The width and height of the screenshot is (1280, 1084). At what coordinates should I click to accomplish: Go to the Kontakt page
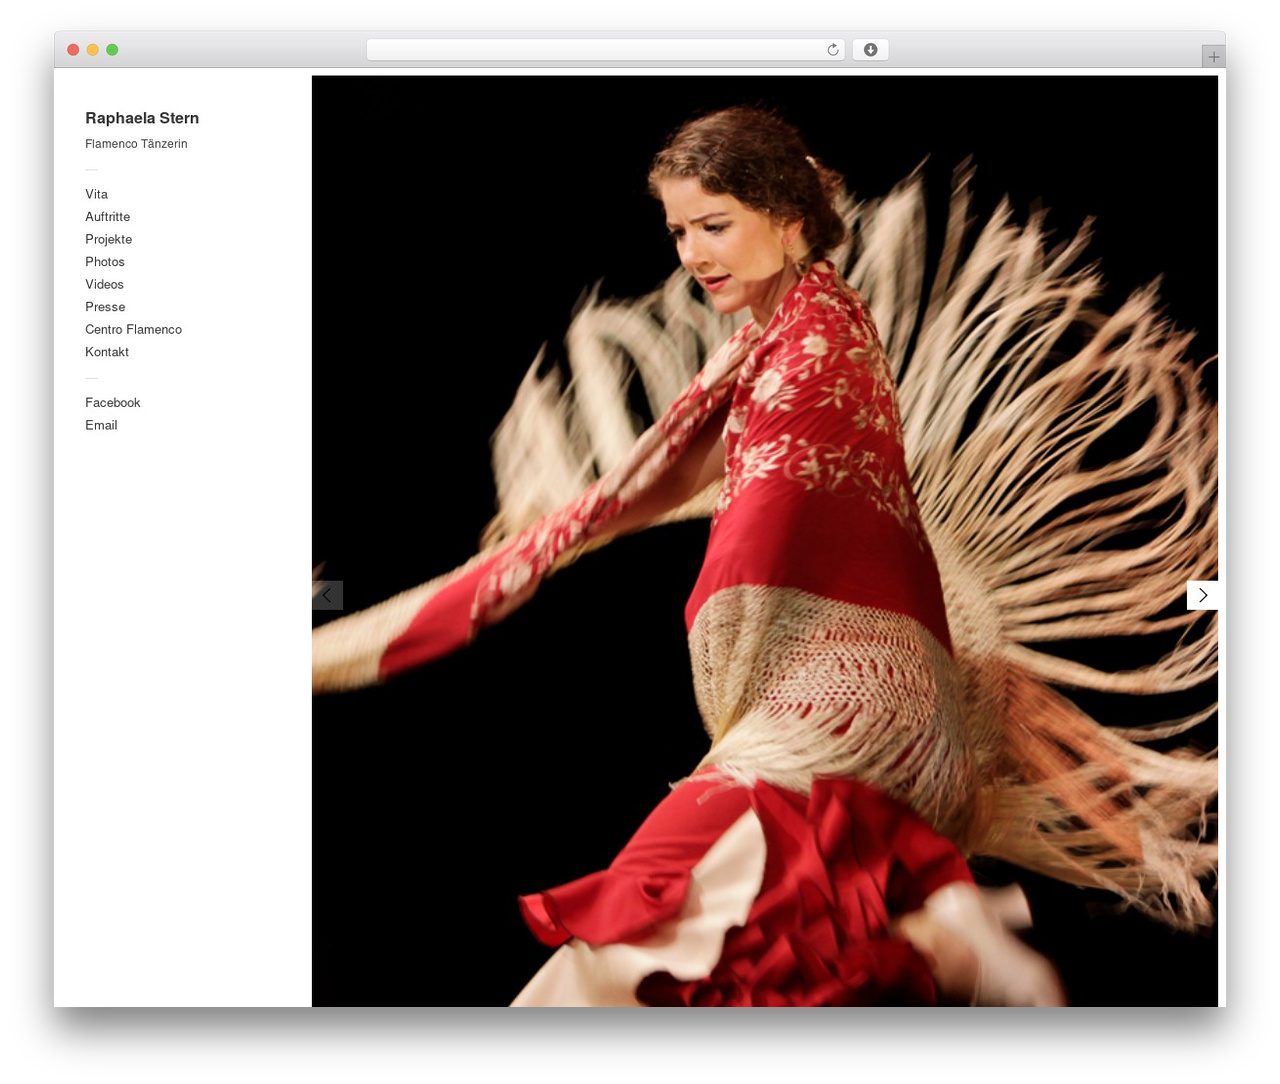pyautogui.click(x=107, y=352)
